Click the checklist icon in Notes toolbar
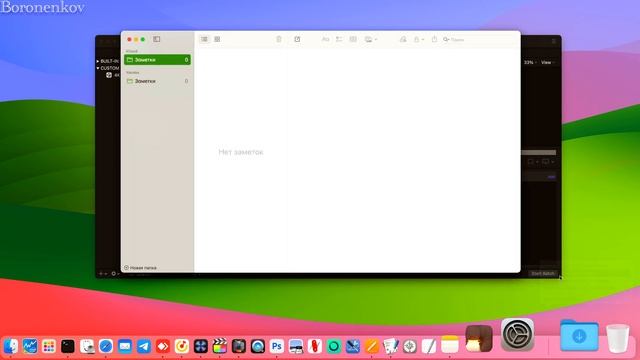Viewport: 640px width, 360px height. coord(339,39)
